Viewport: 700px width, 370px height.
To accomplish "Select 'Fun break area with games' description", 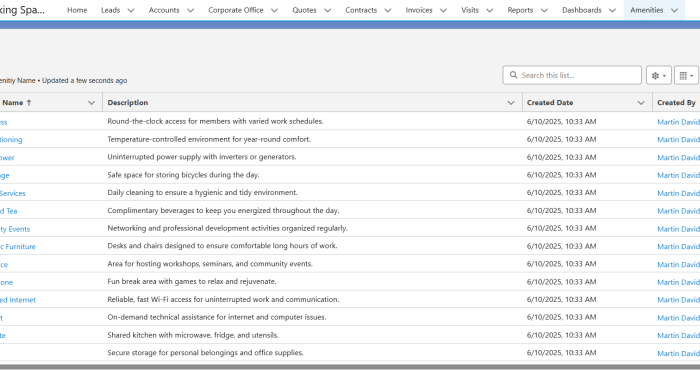I will point(192,282).
